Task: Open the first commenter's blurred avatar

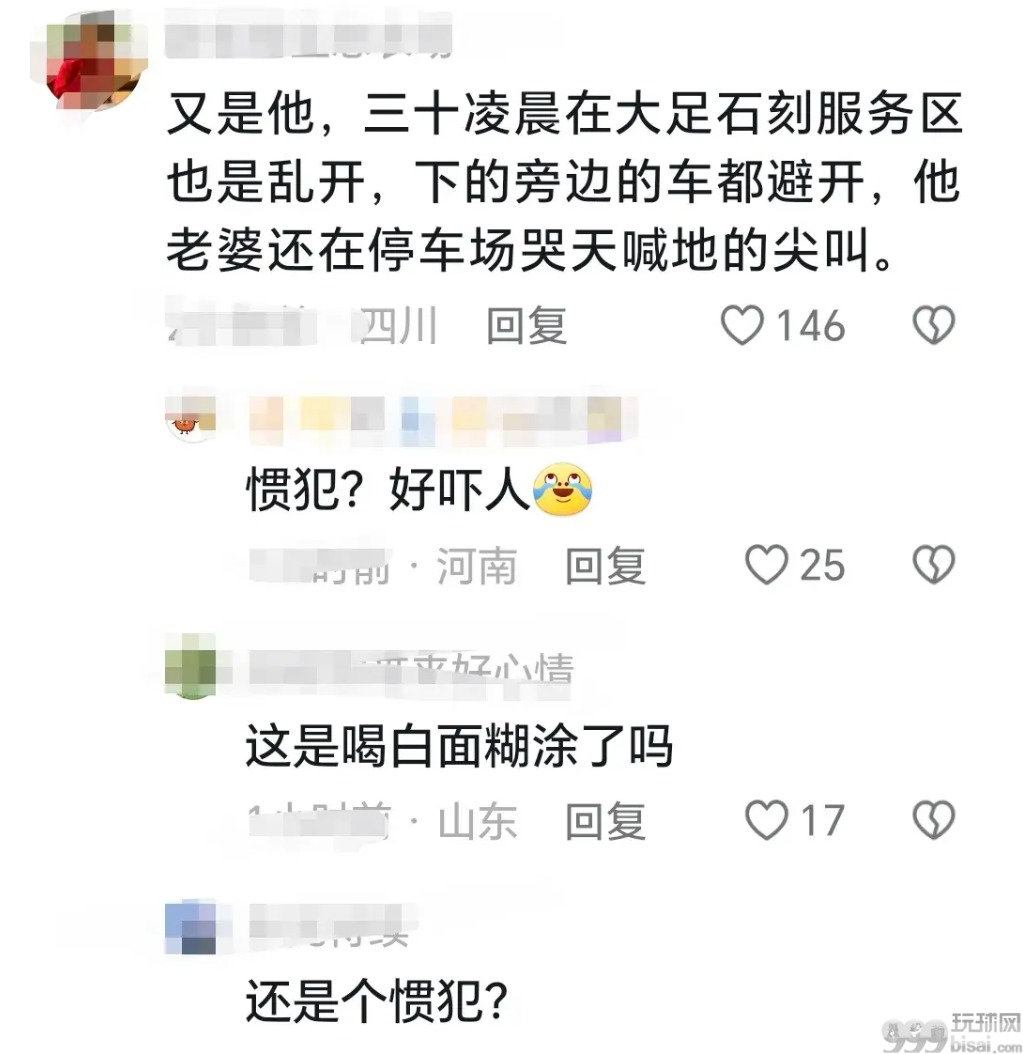Action: (91, 63)
